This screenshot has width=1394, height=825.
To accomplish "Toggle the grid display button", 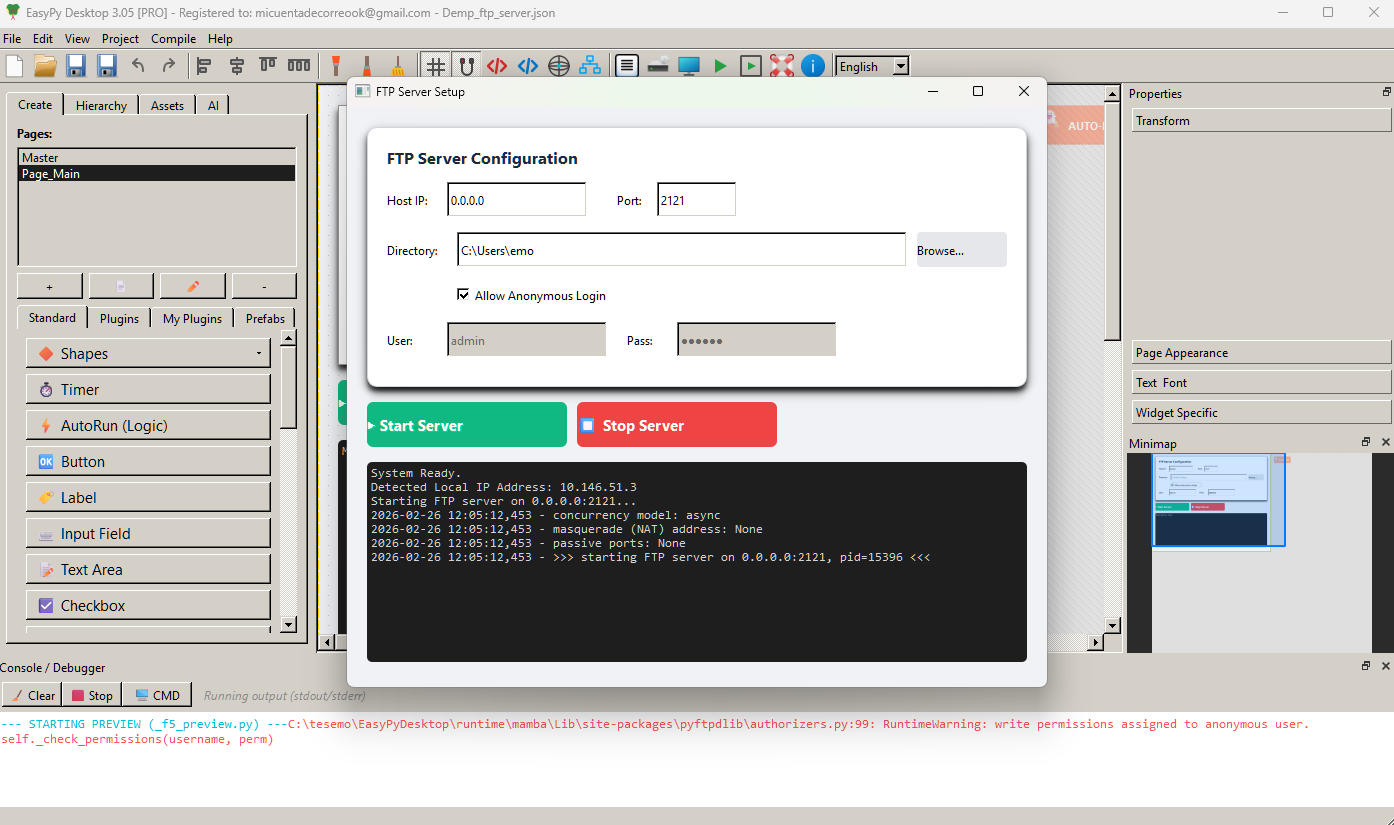I will [435, 66].
